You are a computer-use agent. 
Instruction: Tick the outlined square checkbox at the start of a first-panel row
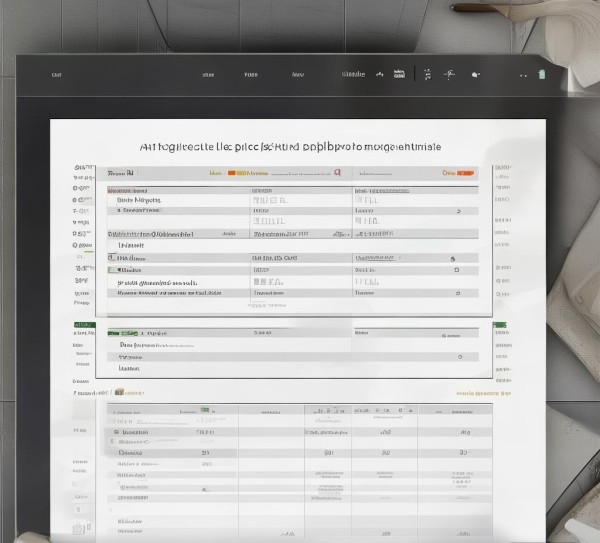pyautogui.click(x=111, y=257)
